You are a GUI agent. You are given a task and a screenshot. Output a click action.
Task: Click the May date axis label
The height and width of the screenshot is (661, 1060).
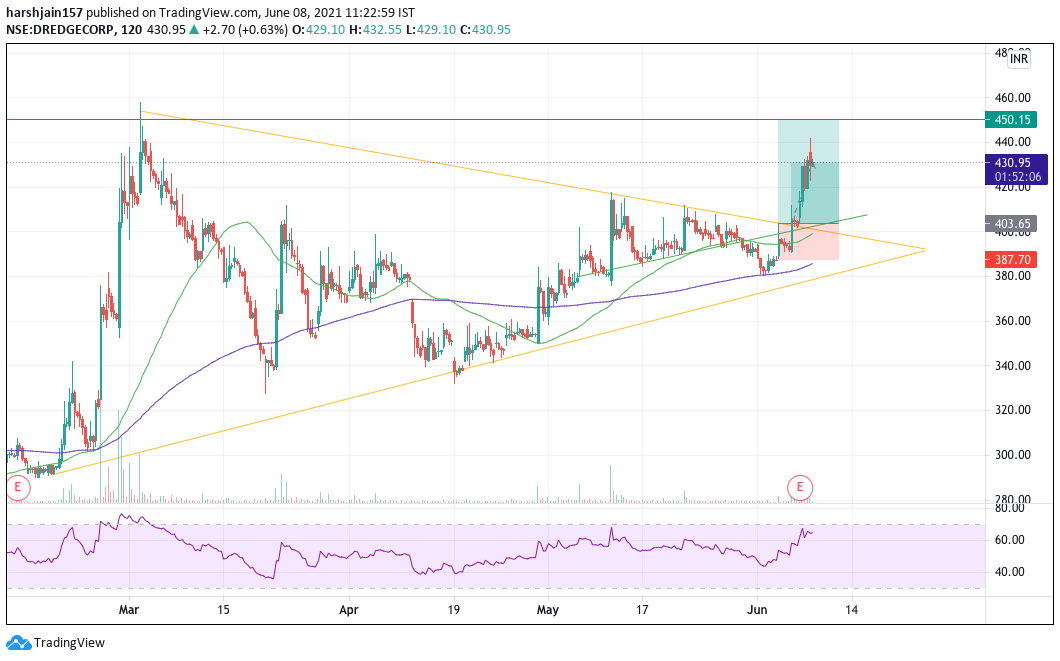[548, 610]
